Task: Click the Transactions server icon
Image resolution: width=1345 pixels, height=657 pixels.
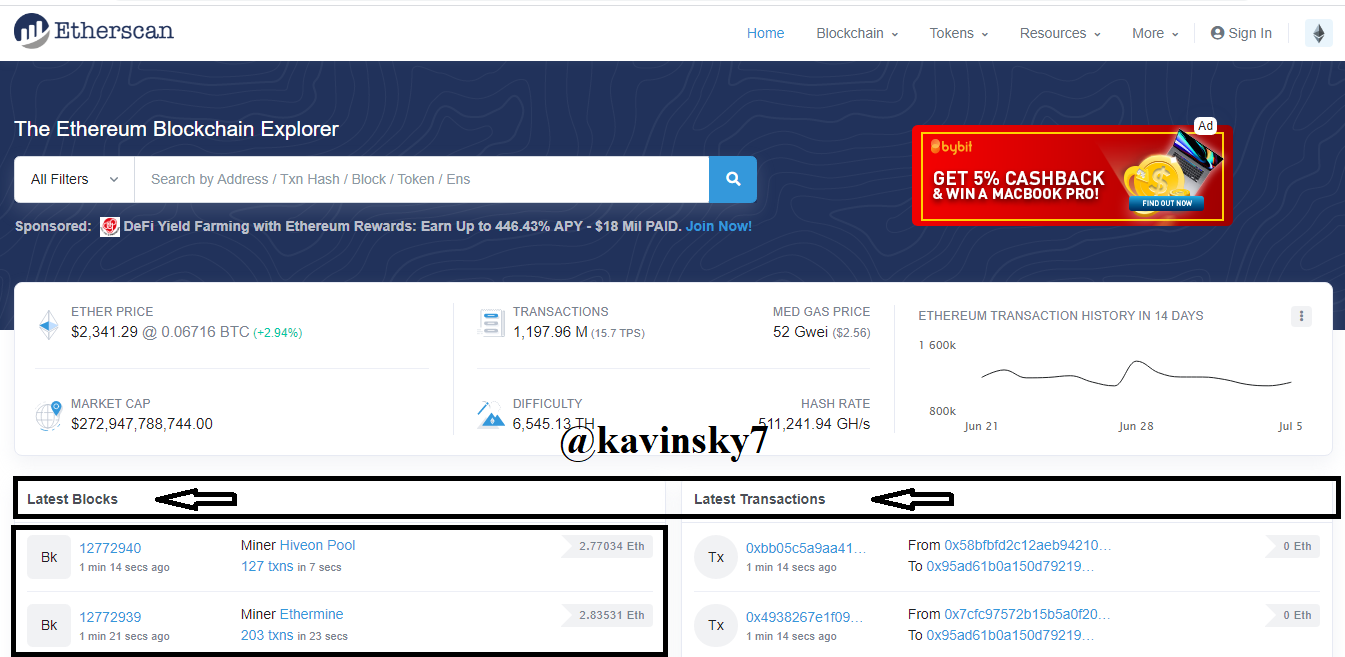Action: click(x=491, y=323)
